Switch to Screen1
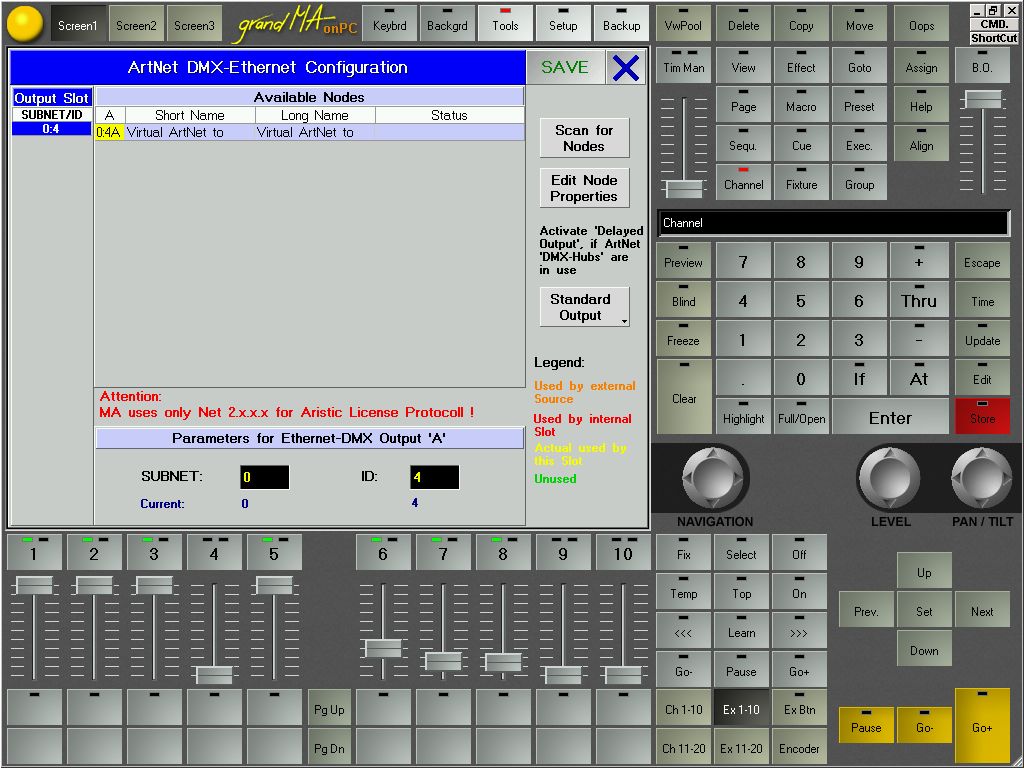This screenshot has width=1024, height=768. coord(78,25)
